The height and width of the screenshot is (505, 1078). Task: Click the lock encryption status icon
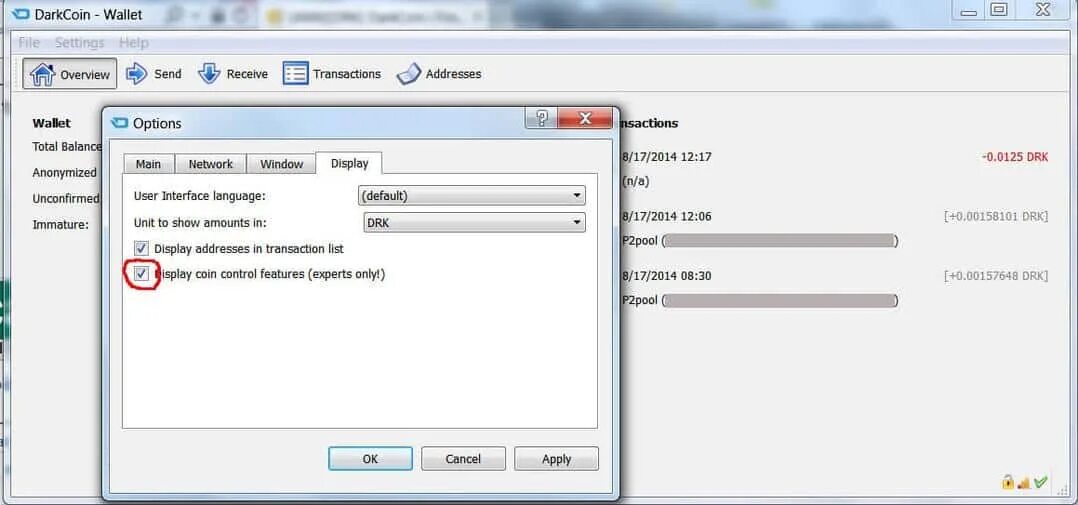click(1008, 482)
